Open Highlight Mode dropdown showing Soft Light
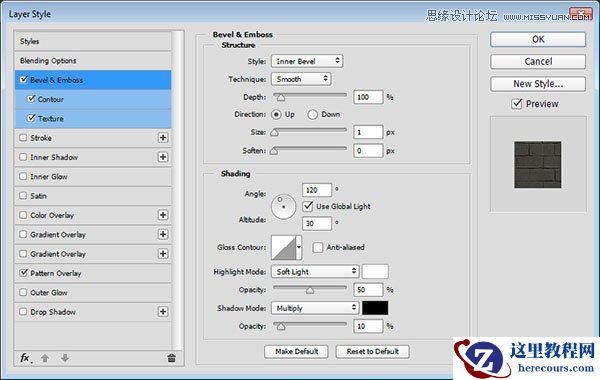 (315, 272)
